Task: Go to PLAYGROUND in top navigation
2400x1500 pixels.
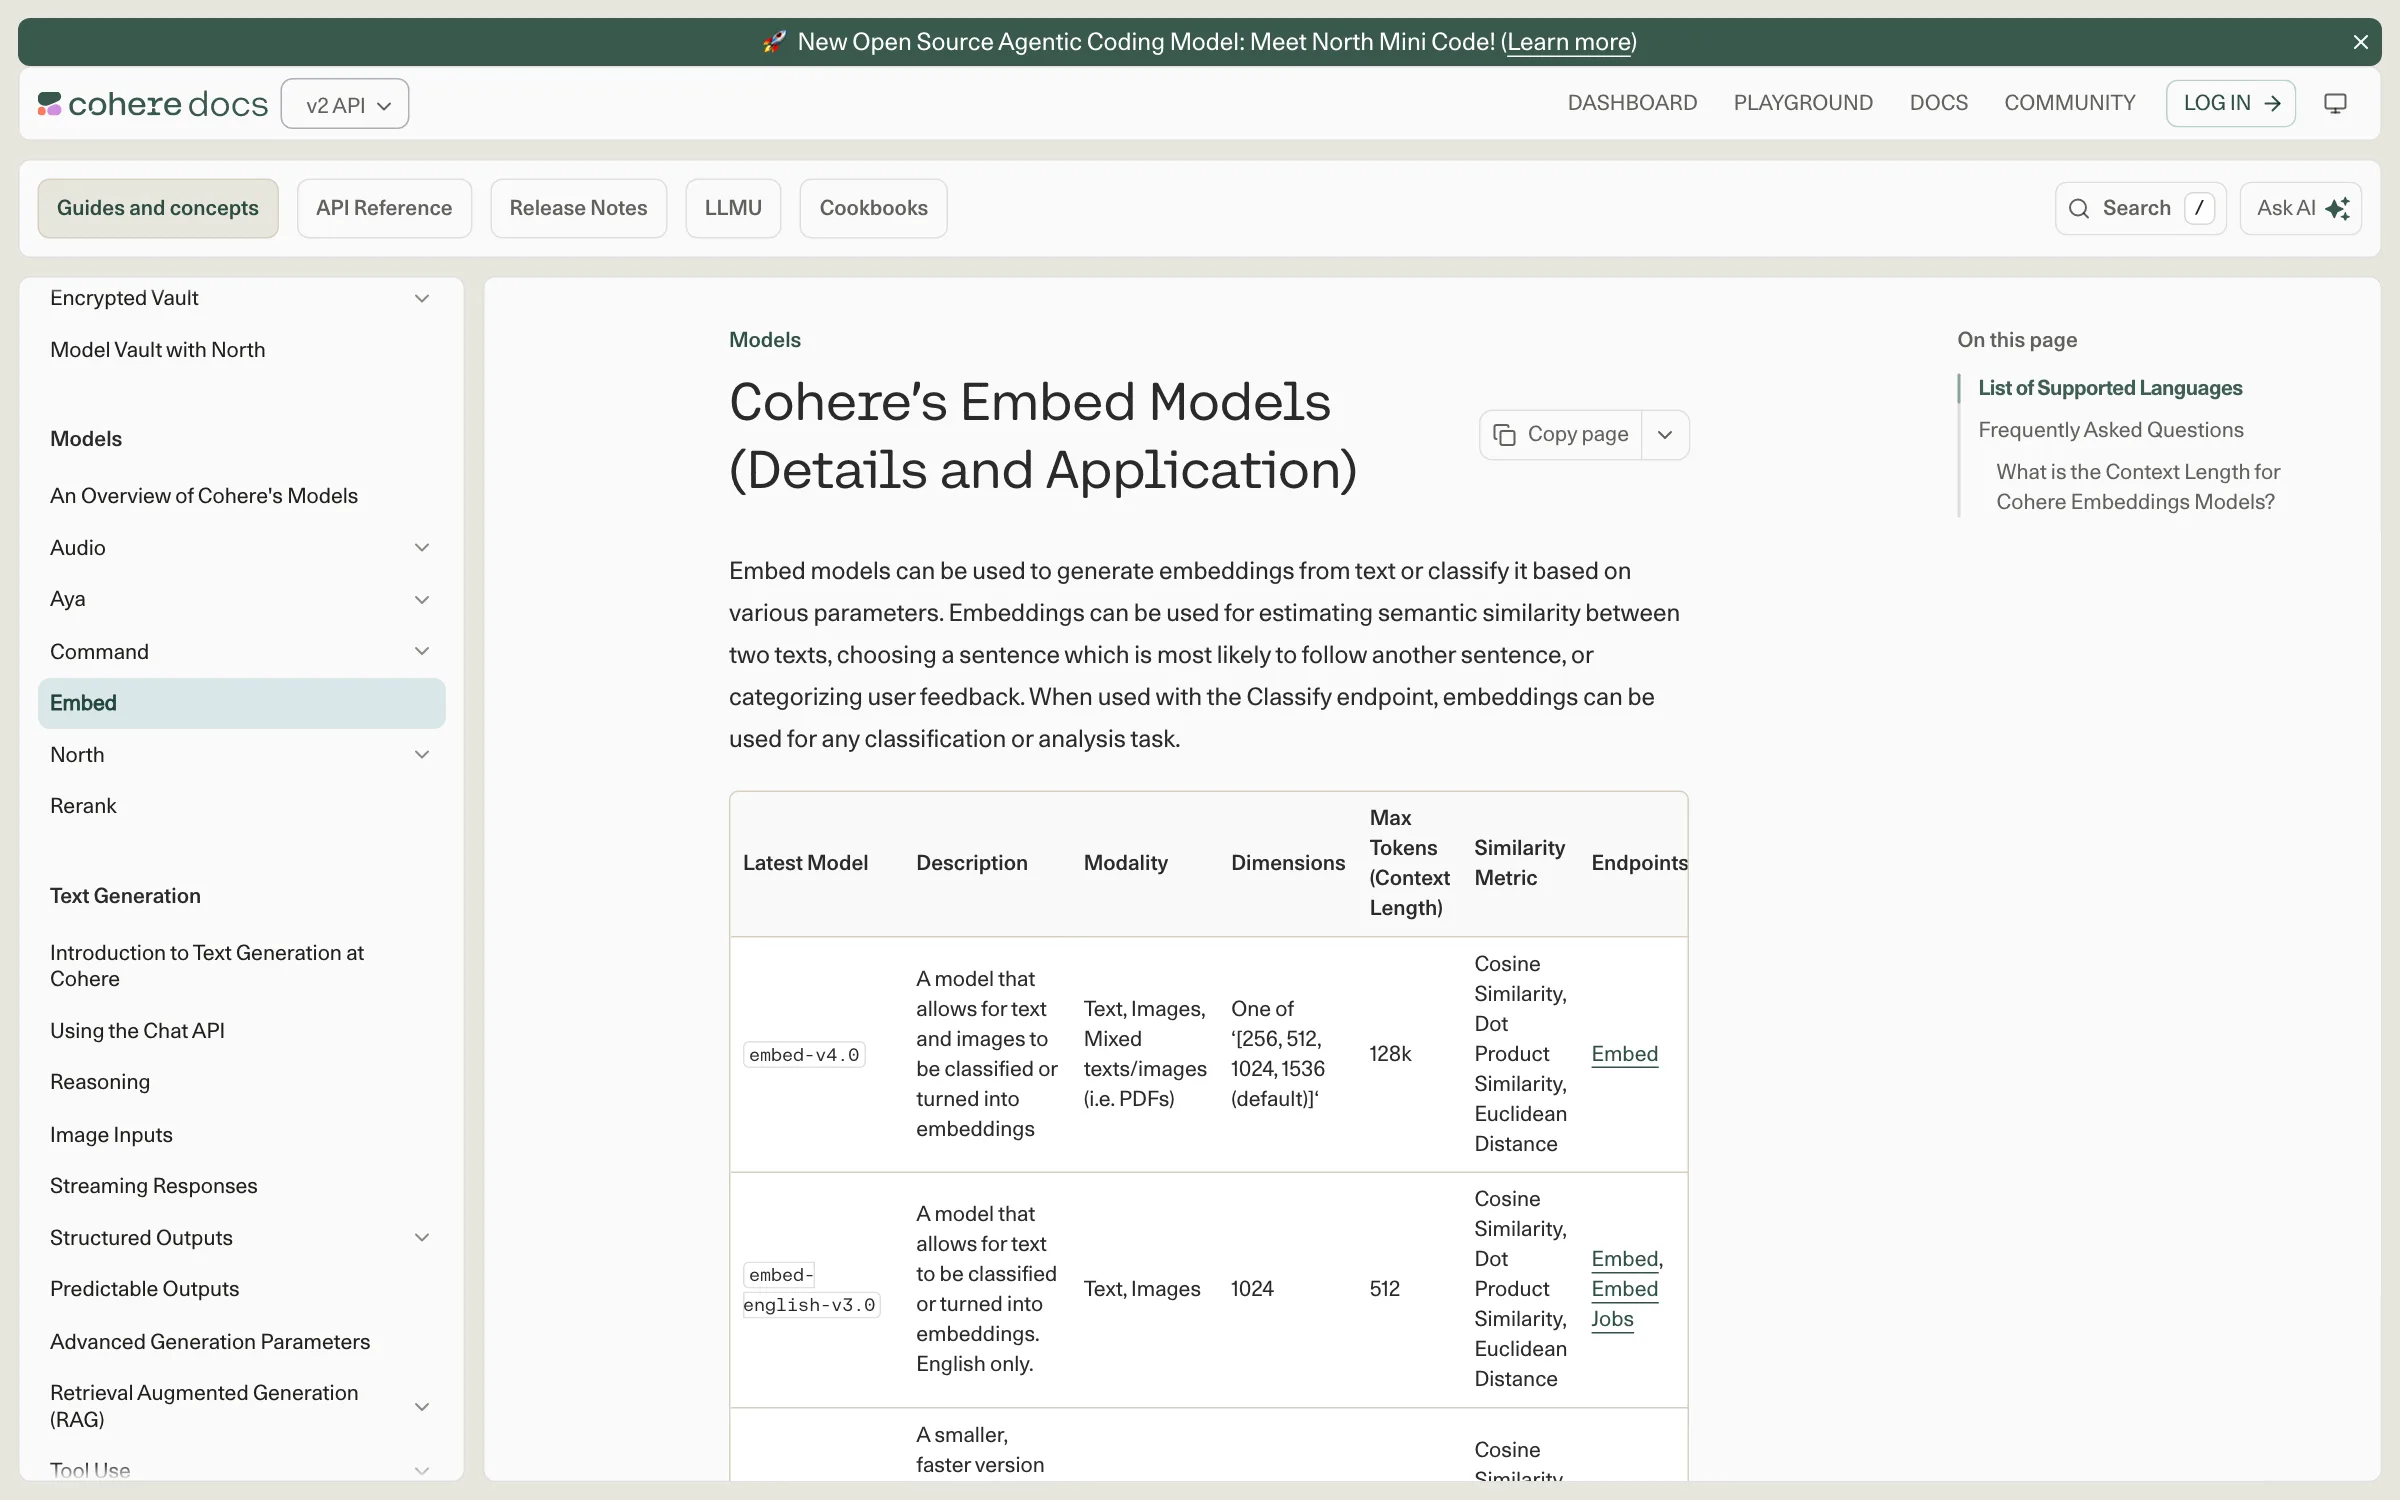Action: click(x=1803, y=103)
